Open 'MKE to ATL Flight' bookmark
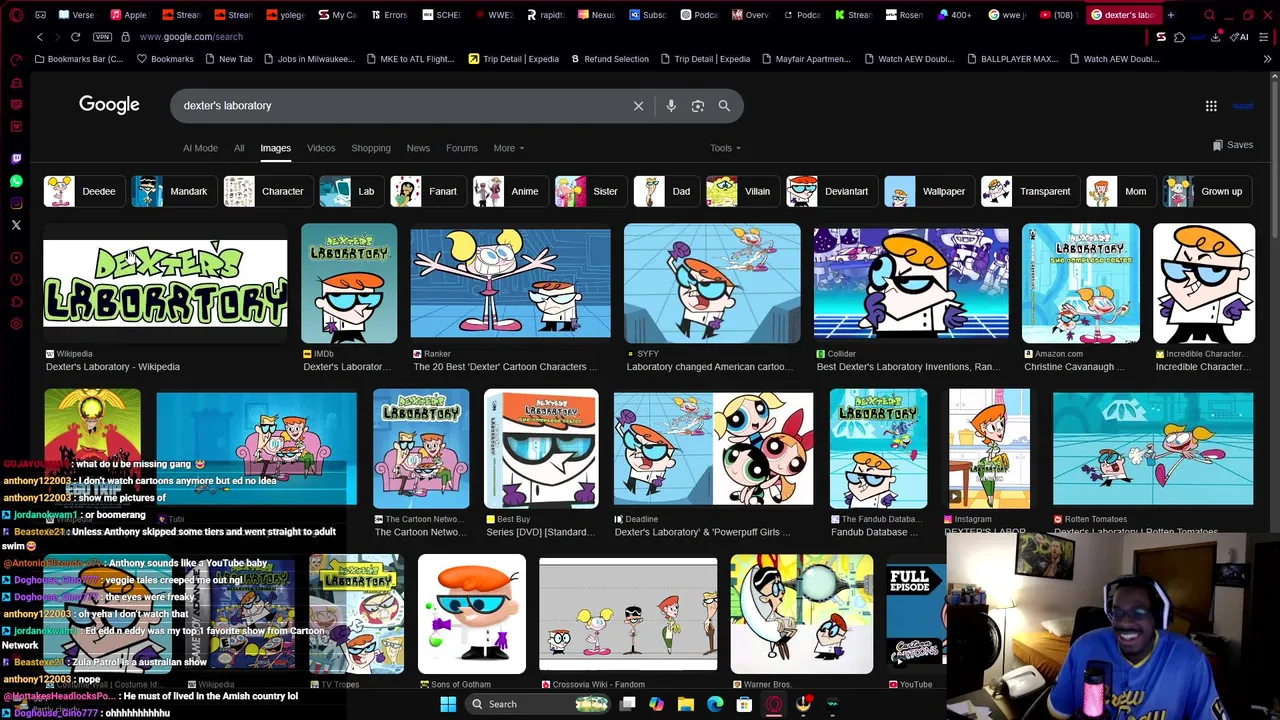 point(409,59)
